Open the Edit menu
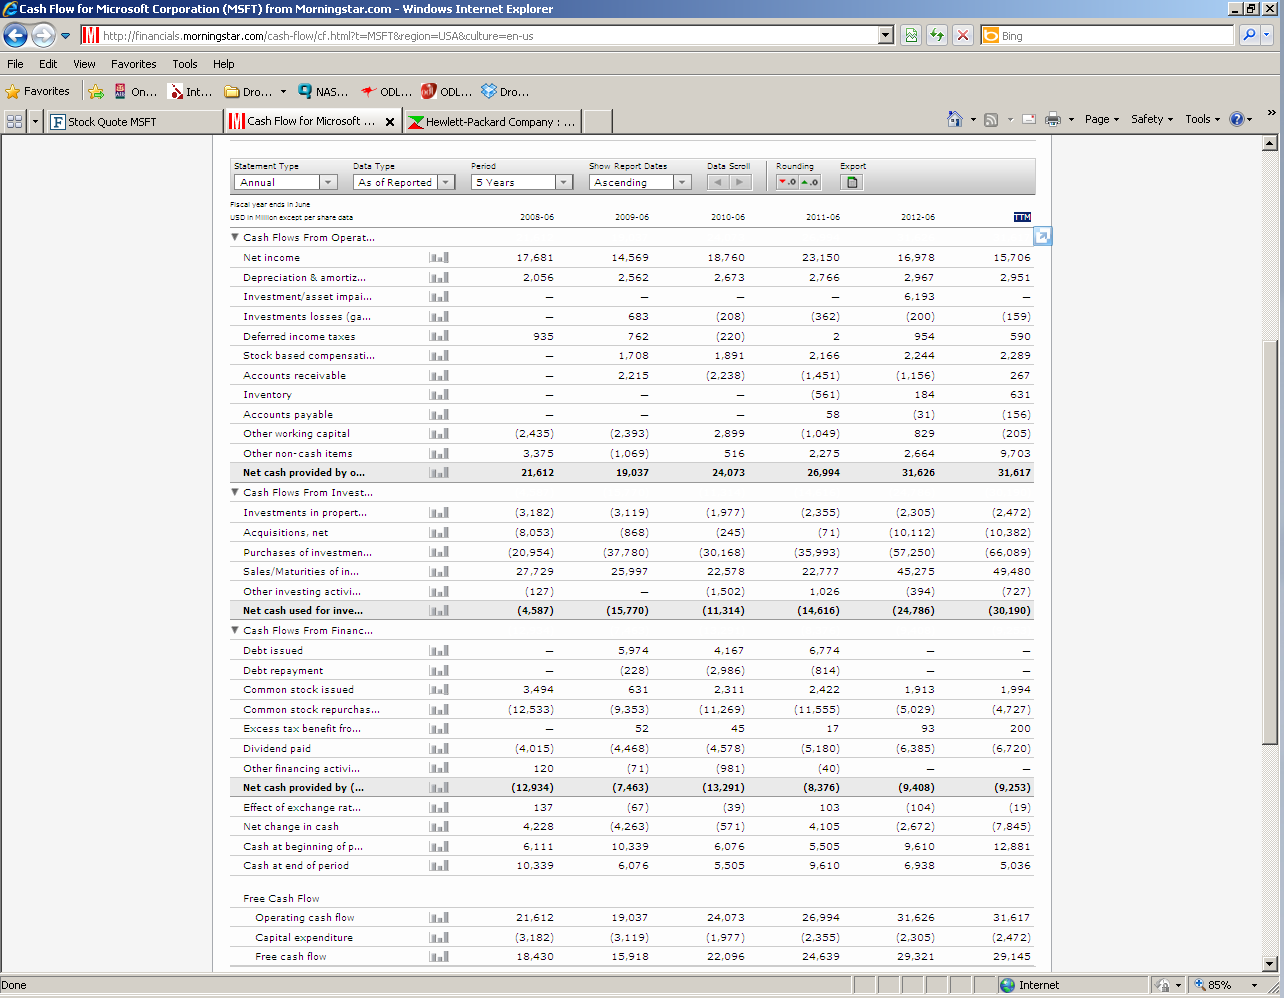 point(48,63)
